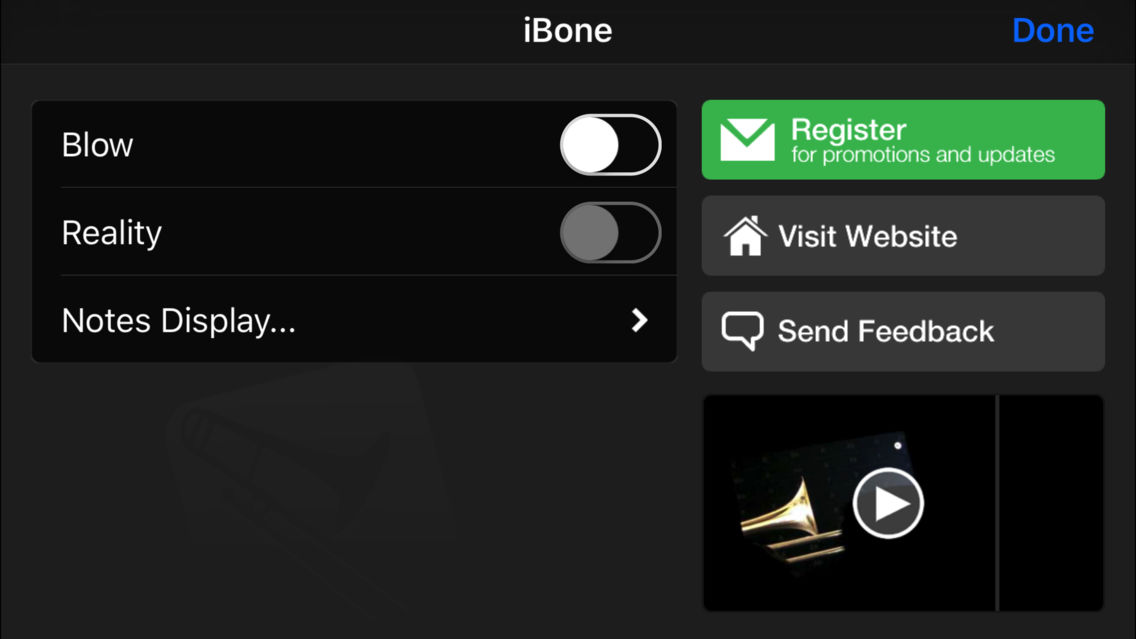Turn on the Reality switch
This screenshot has height=639, width=1136.
coord(610,232)
